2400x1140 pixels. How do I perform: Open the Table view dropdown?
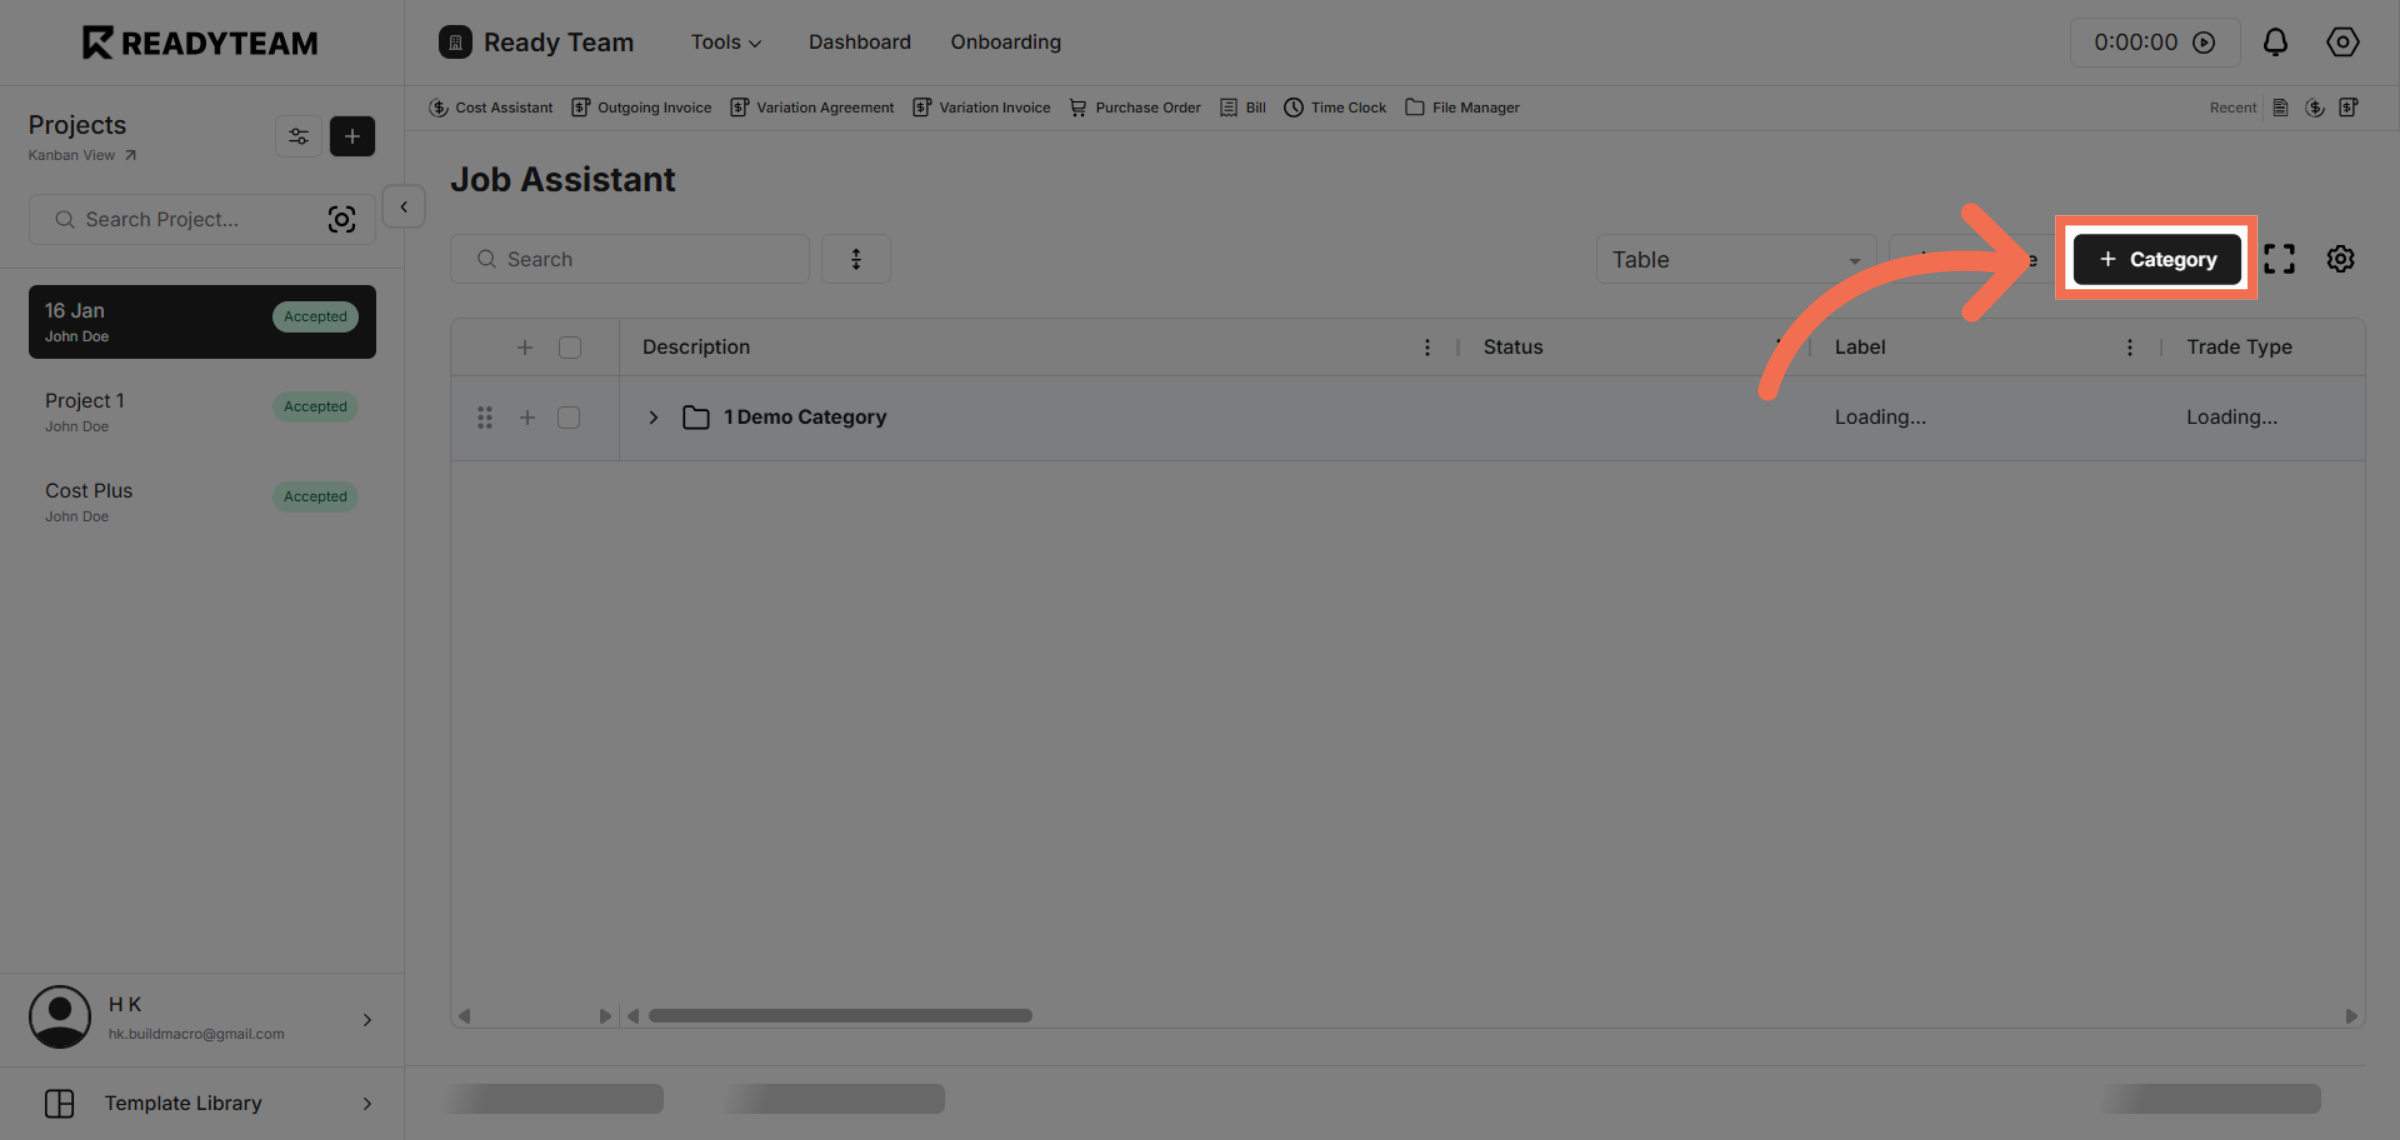(x=1735, y=258)
